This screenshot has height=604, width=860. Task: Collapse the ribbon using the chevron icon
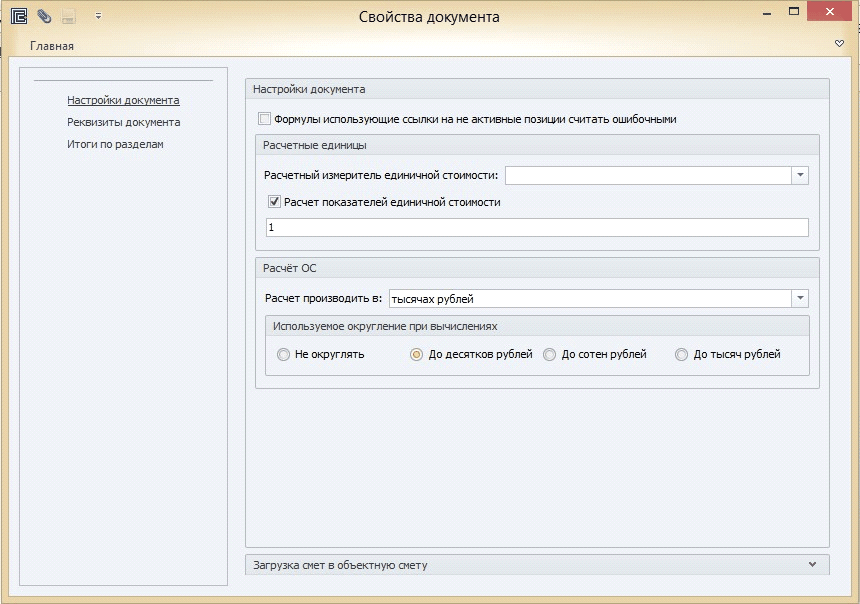tap(839, 44)
